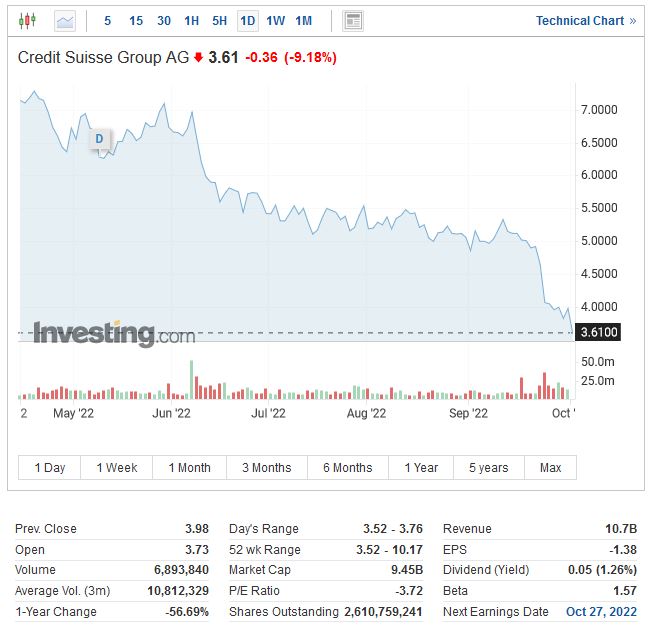Image resolution: width=654 pixels, height=641 pixels.
Task: Show the Max time range
Action: point(550,467)
